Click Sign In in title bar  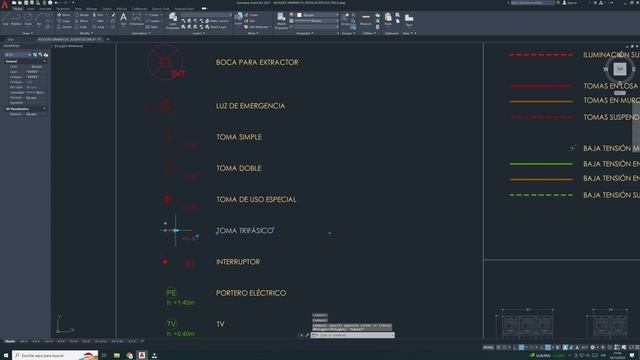click(x=570, y=3)
